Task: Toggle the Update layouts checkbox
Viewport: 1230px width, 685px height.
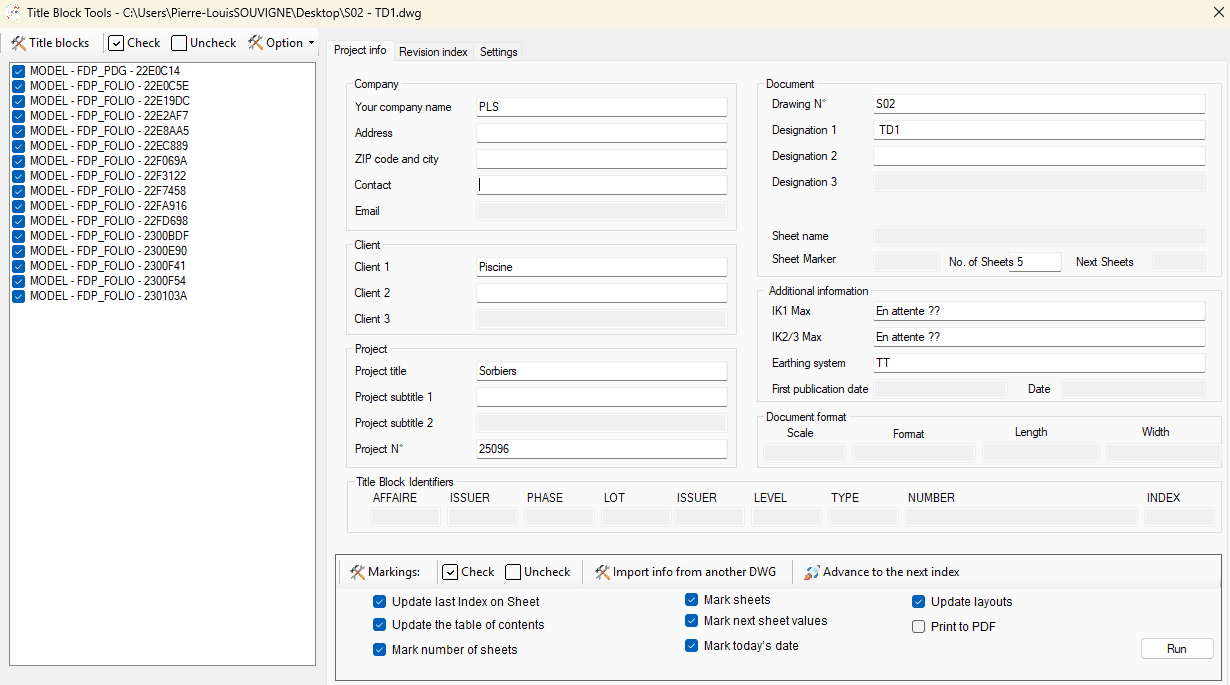Action: point(918,602)
